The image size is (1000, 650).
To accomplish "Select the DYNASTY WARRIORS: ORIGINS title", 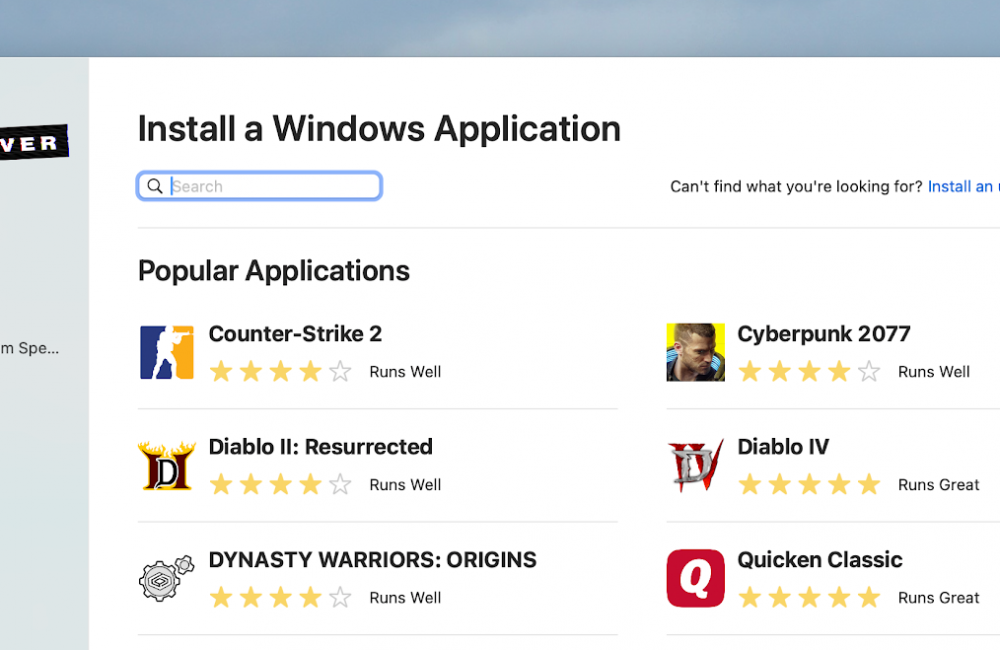I will tap(372, 560).
